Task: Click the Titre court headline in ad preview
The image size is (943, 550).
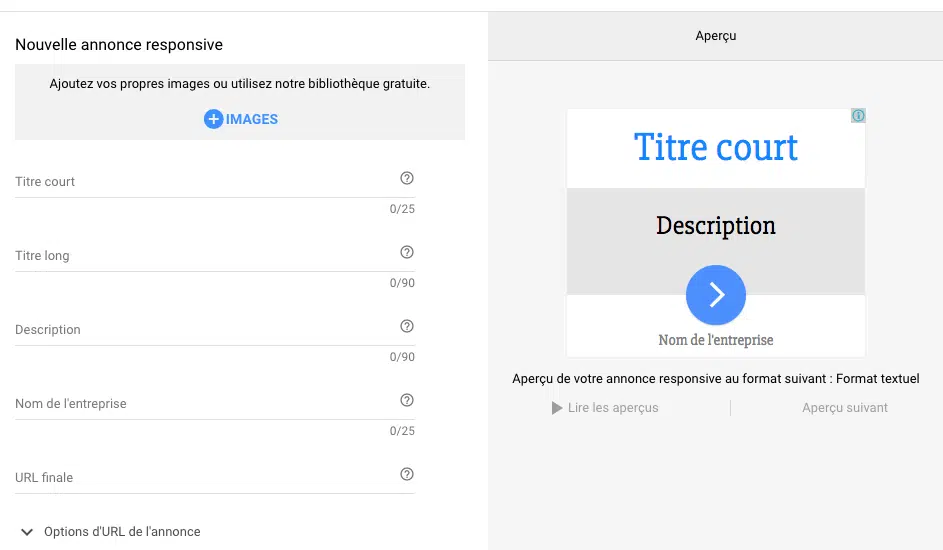Action: (716, 148)
